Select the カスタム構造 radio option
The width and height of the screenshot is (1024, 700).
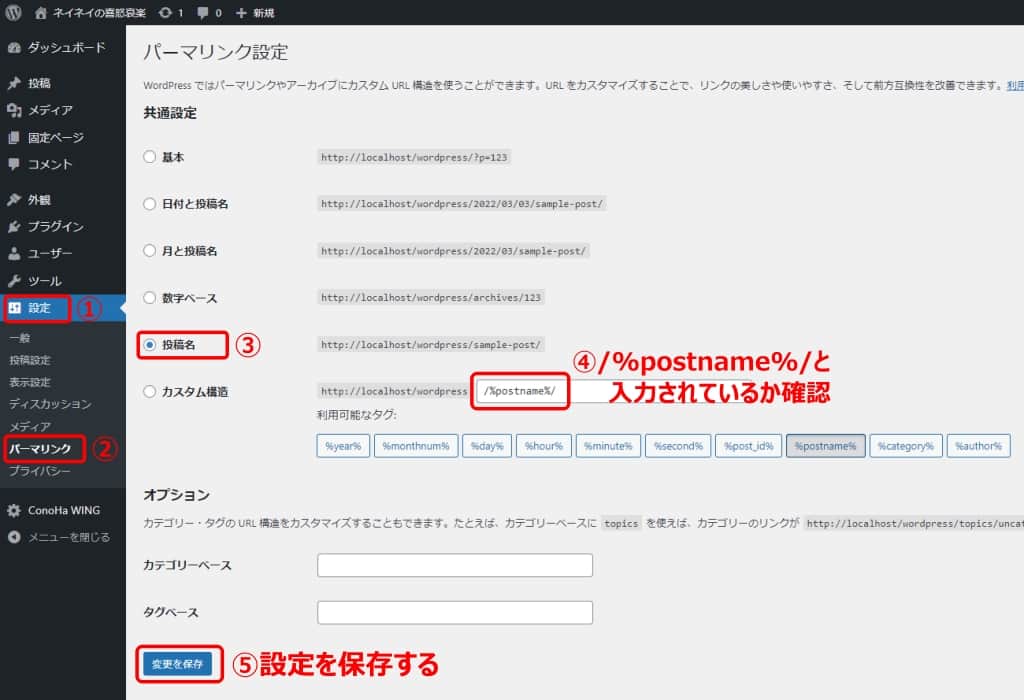tap(150, 392)
